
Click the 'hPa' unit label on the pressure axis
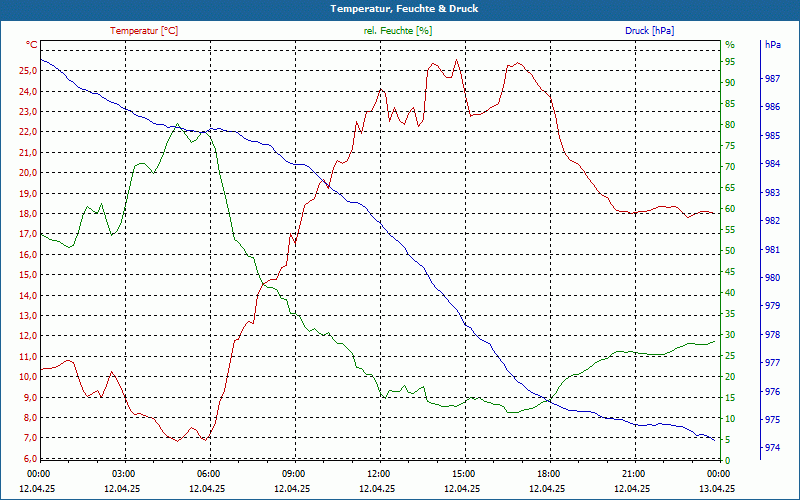(772, 45)
